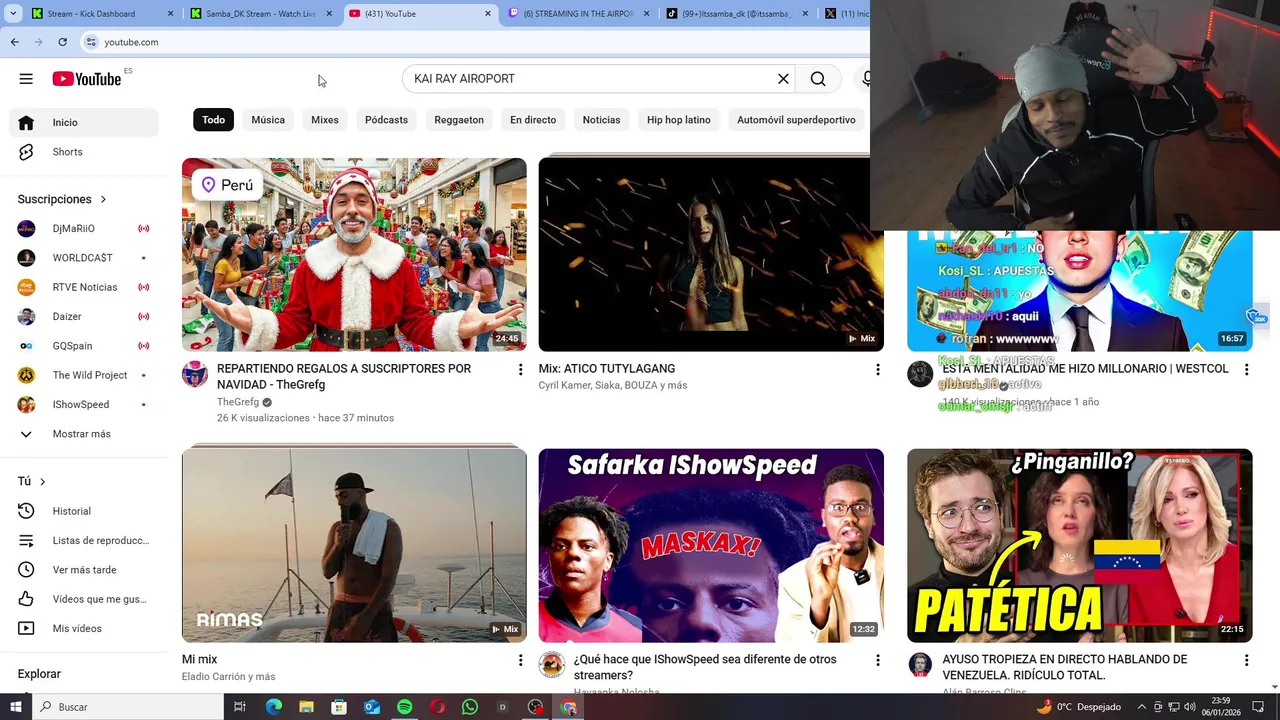Select the Todo filter chip
This screenshot has width=1280, height=720.
(x=214, y=120)
